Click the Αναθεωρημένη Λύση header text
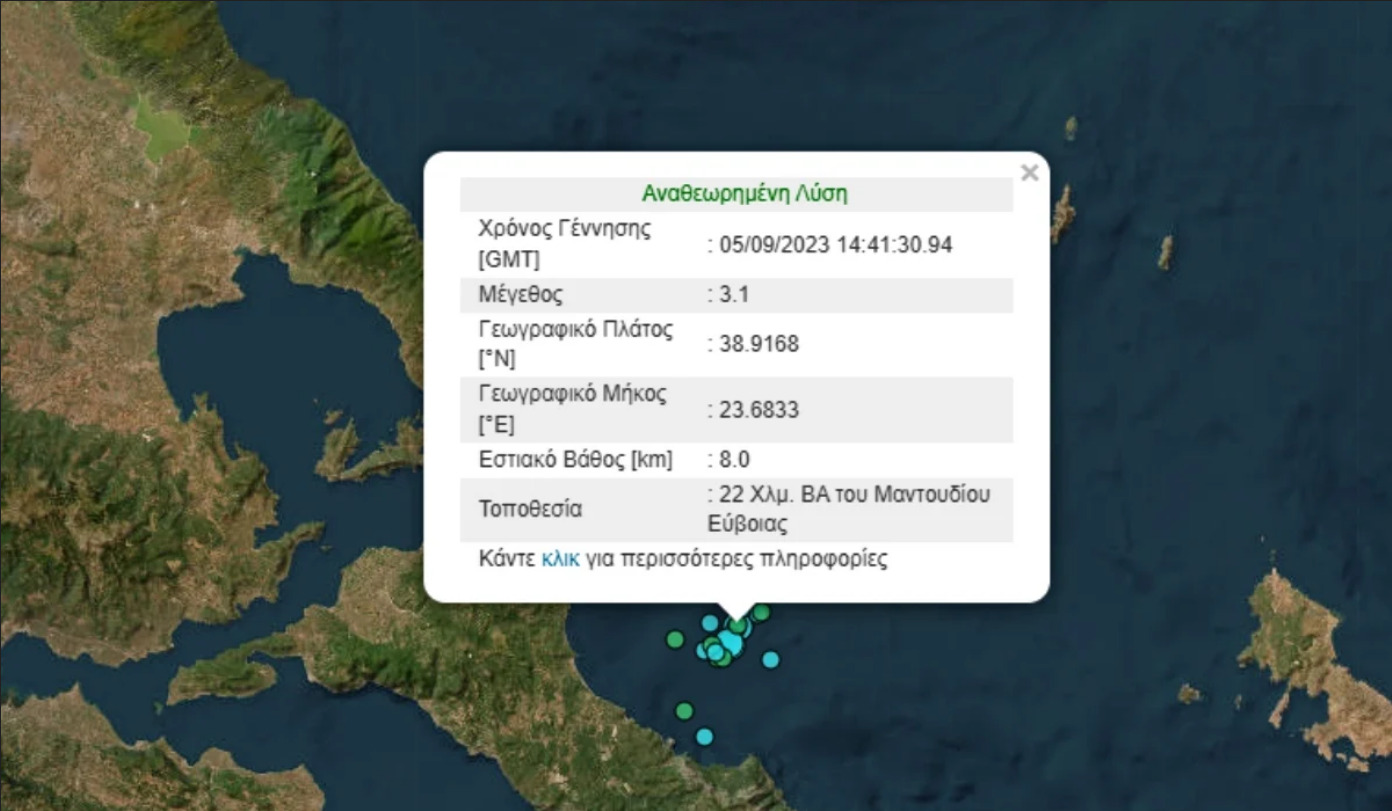 point(744,194)
